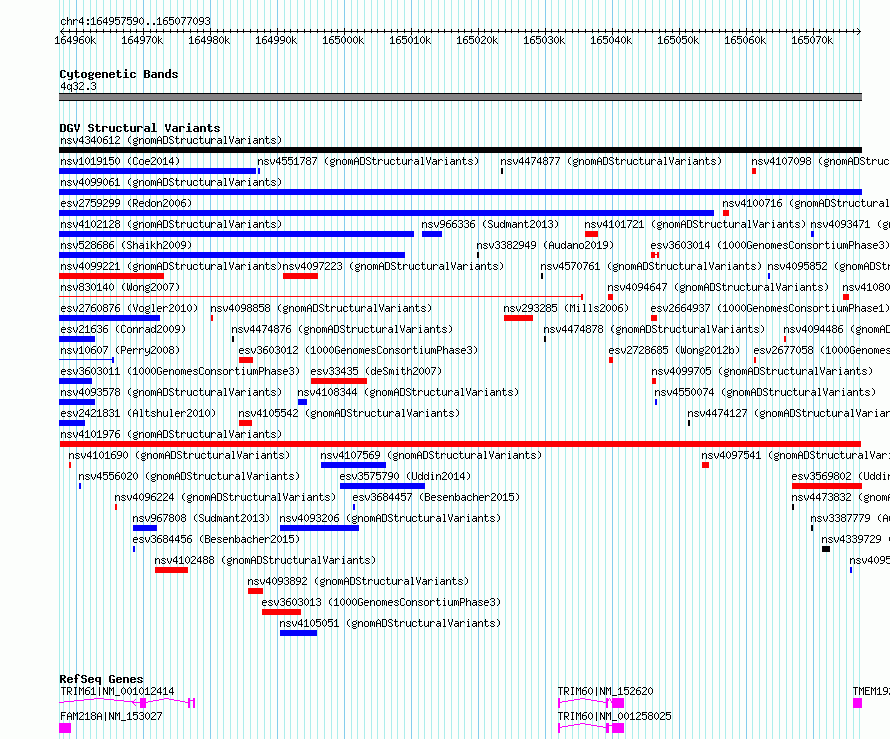Viewport: 890px width, 739px height.
Task: Open the TRIM60|NM_001258025 gene label
Action: [x=614, y=716]
